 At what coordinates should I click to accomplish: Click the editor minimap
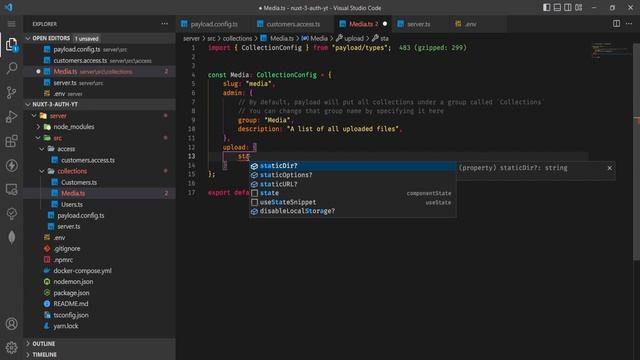tap(611, 50)
